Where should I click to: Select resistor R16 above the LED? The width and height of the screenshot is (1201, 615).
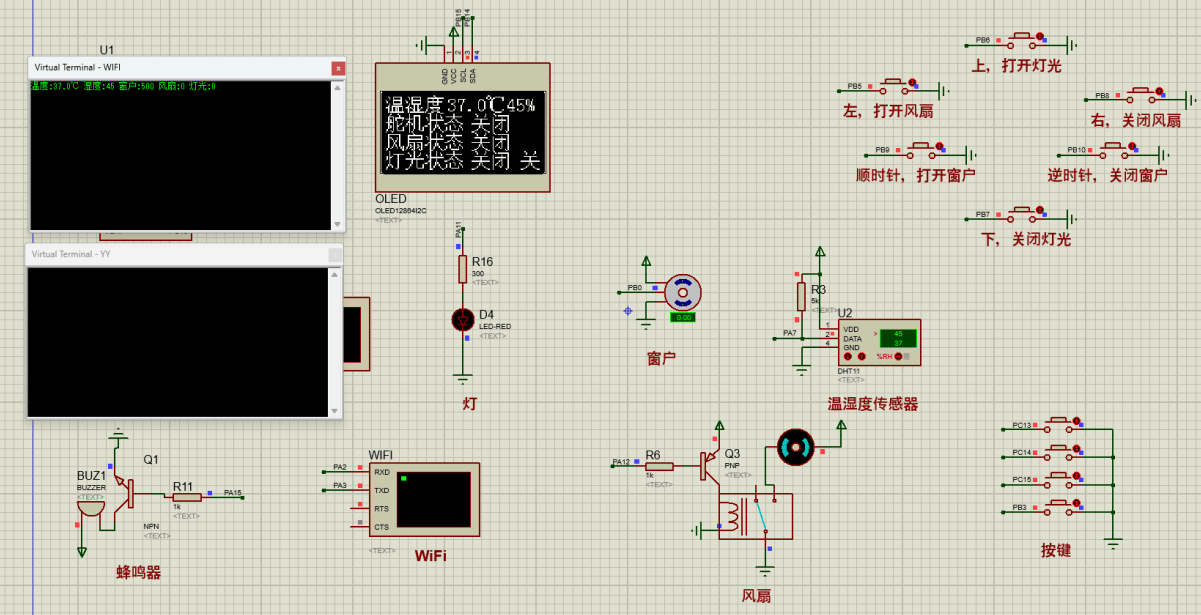click(x=461, y=268)
